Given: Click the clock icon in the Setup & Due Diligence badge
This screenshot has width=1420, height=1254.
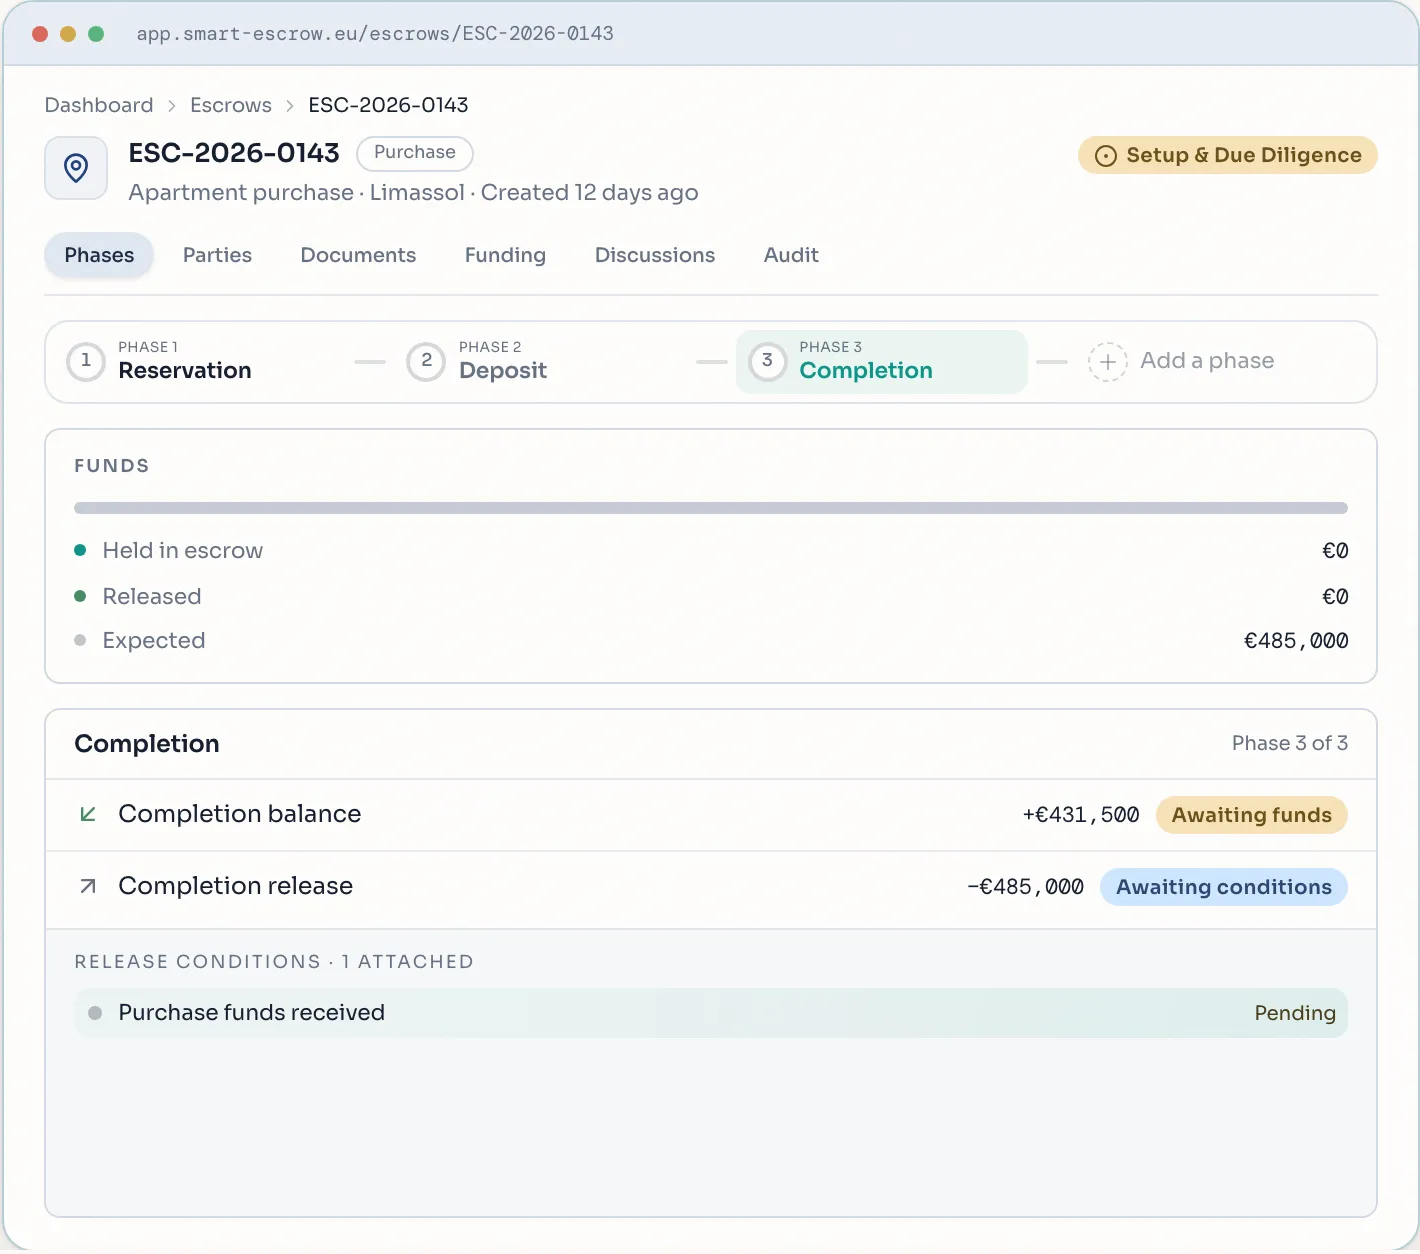Looking at the screenshot, I should pos(1106,156).
